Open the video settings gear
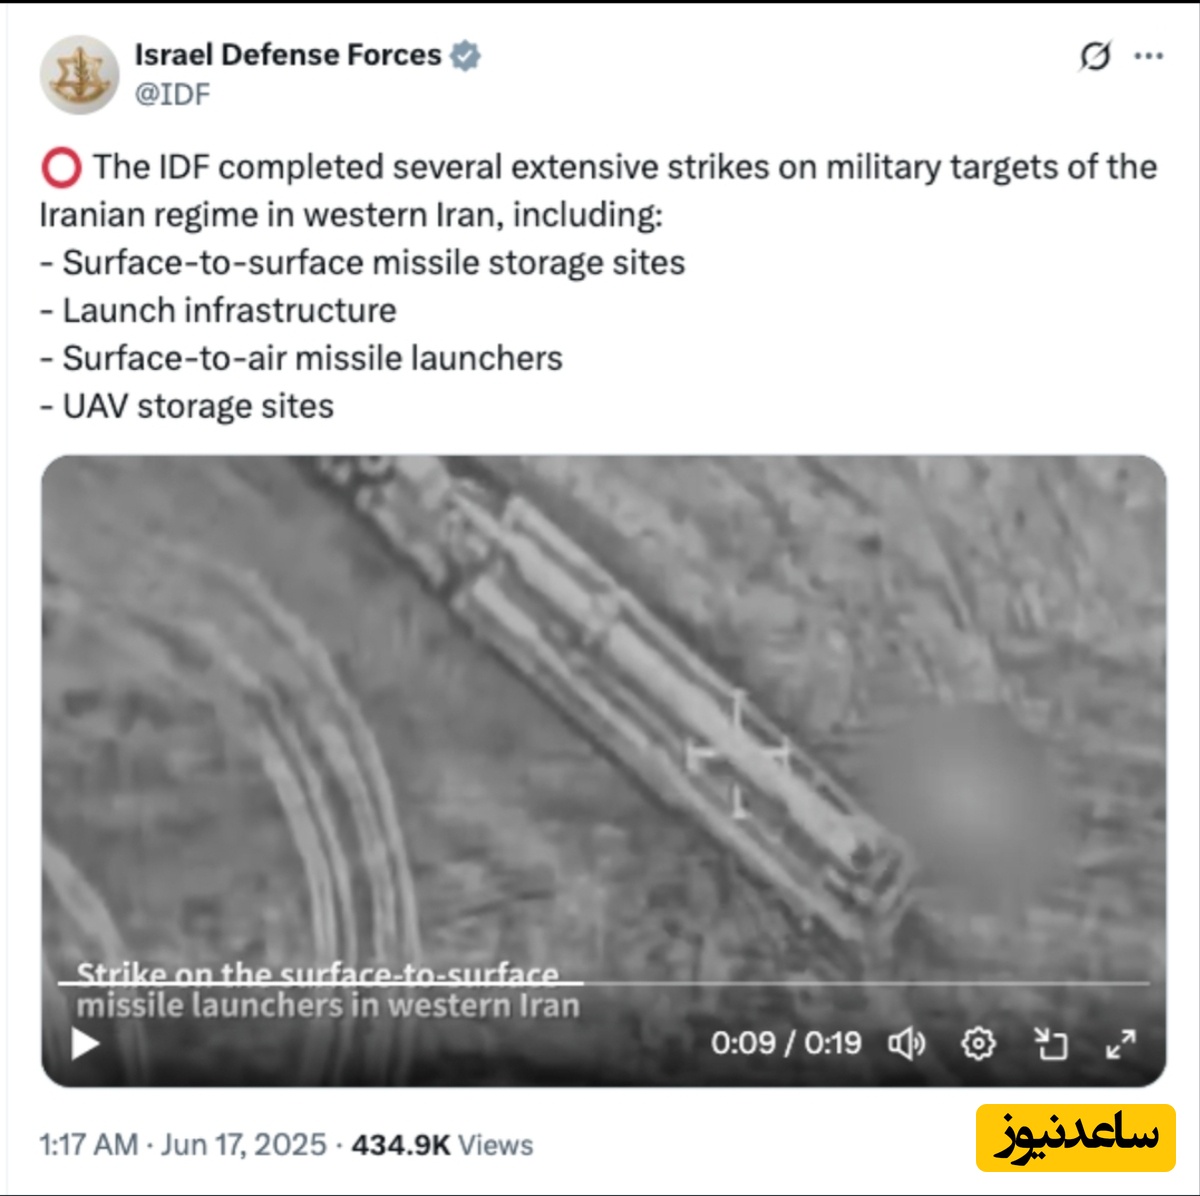1200x1196 pixels. tap(978, 1044)
